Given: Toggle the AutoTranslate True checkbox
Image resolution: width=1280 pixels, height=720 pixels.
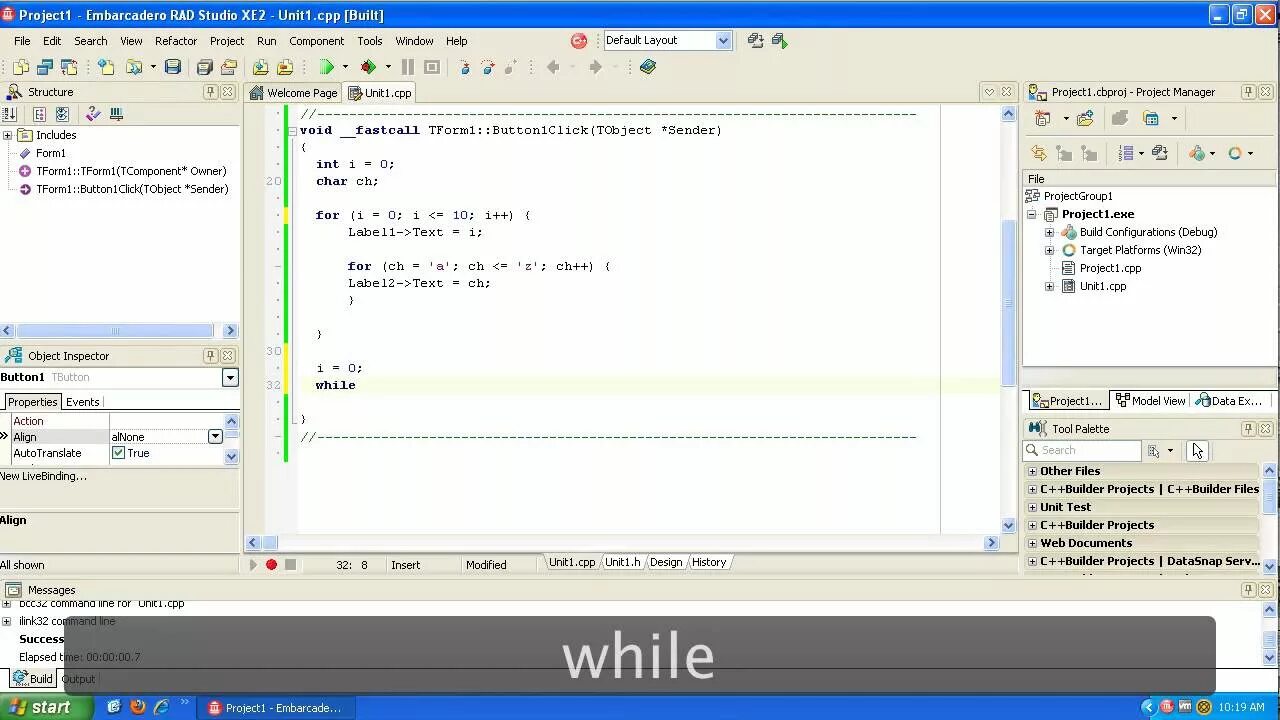Looking at the screenshot, I should coord(118,453).
